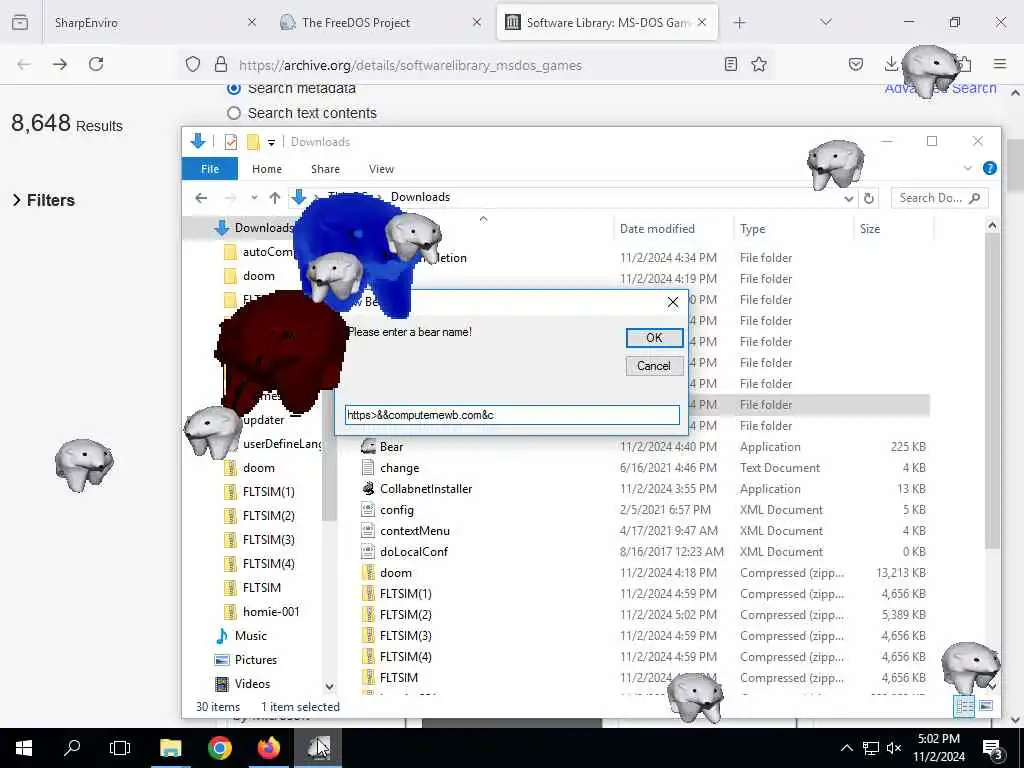This screenshot has height=768, width=1024.
Task: Open Explorer recent locations dropdown
Action: [255, 198]
